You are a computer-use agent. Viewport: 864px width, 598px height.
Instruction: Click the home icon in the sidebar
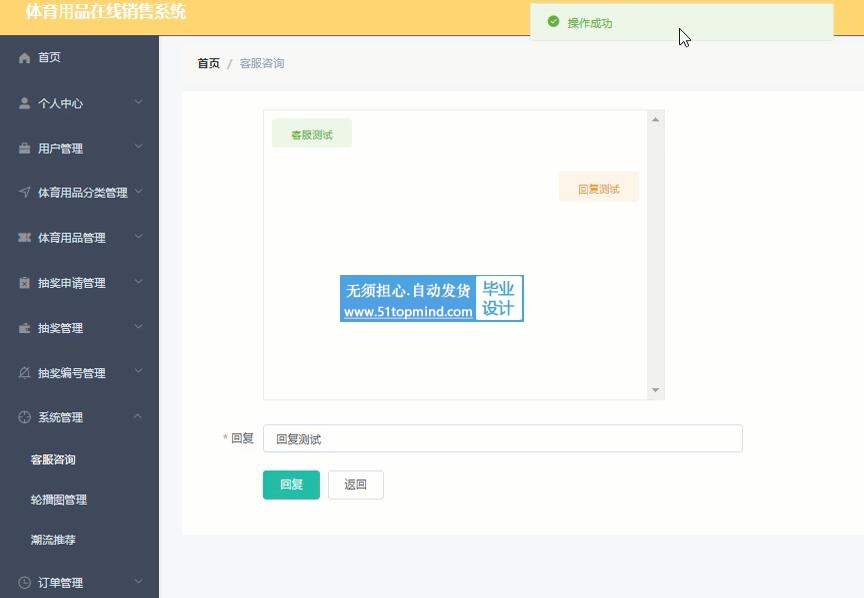(24, 58)
